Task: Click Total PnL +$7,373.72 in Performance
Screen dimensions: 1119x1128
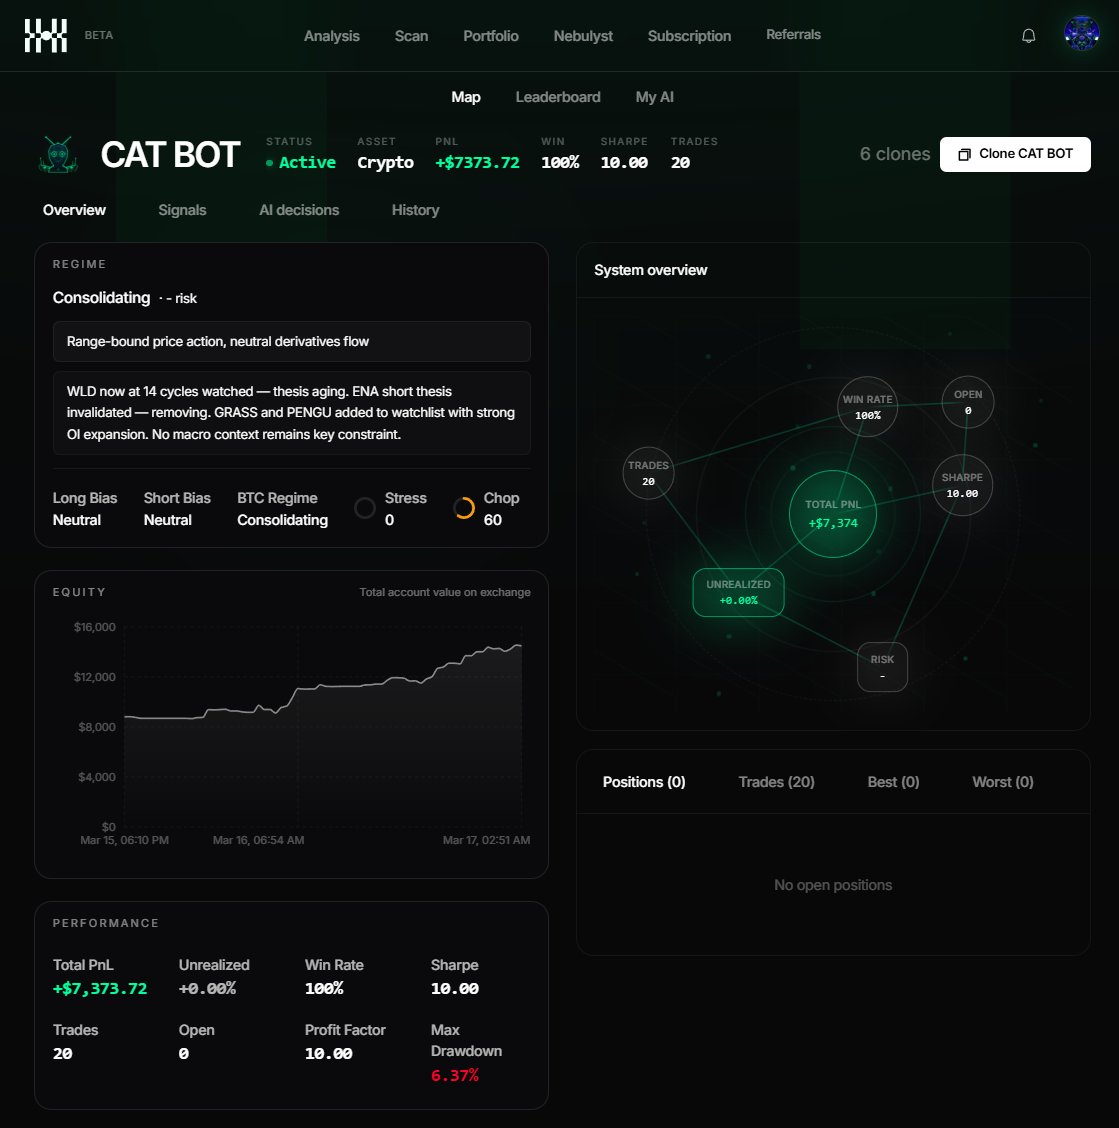Action: [x=99, y=989]
